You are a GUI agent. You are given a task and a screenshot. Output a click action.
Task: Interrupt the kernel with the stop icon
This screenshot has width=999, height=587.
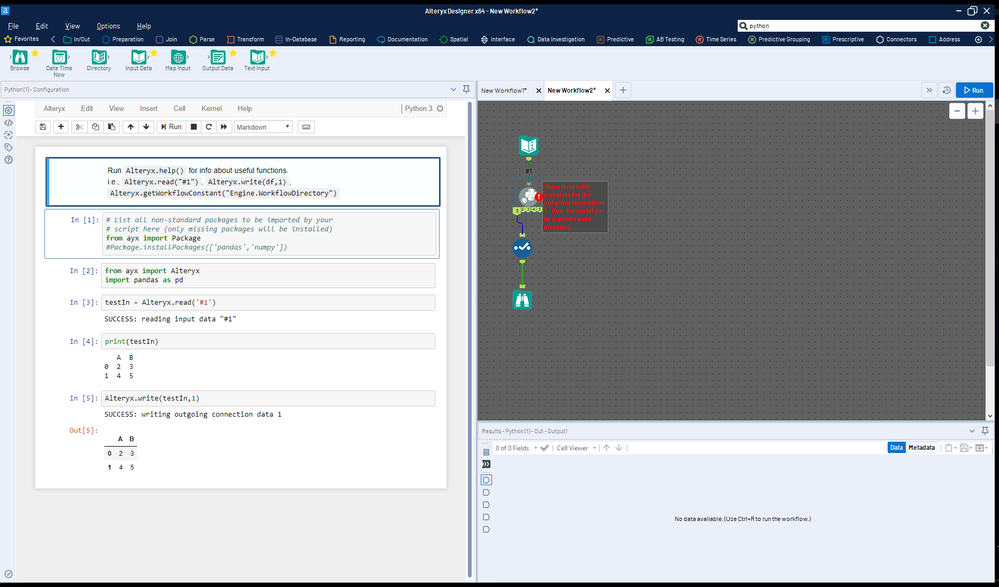coord(194,127)
